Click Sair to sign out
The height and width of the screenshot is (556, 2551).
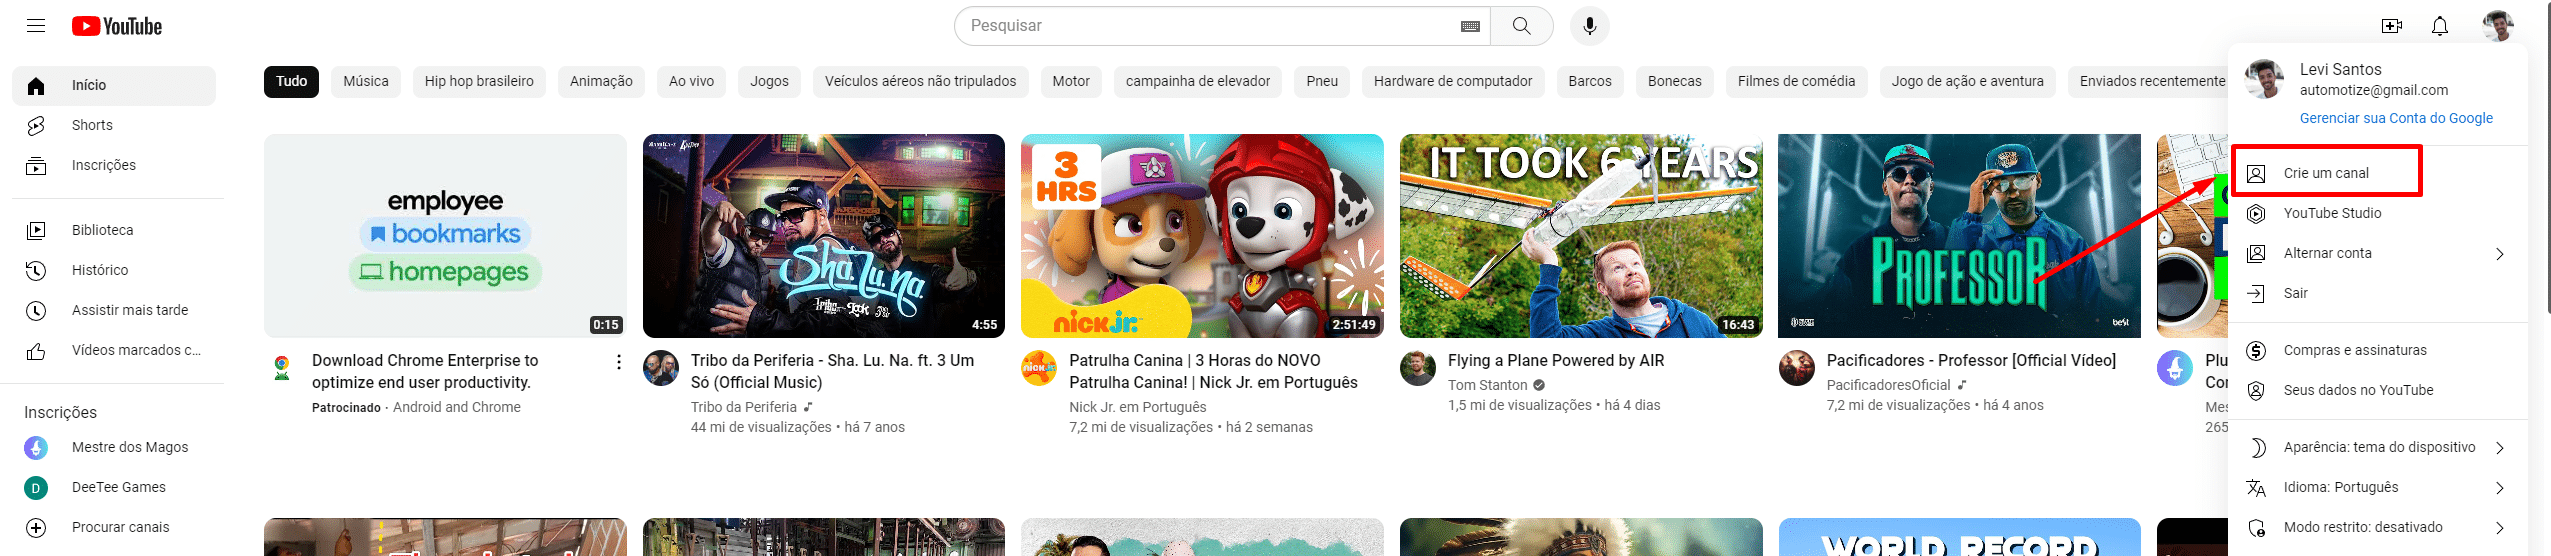coord(2378,293)
